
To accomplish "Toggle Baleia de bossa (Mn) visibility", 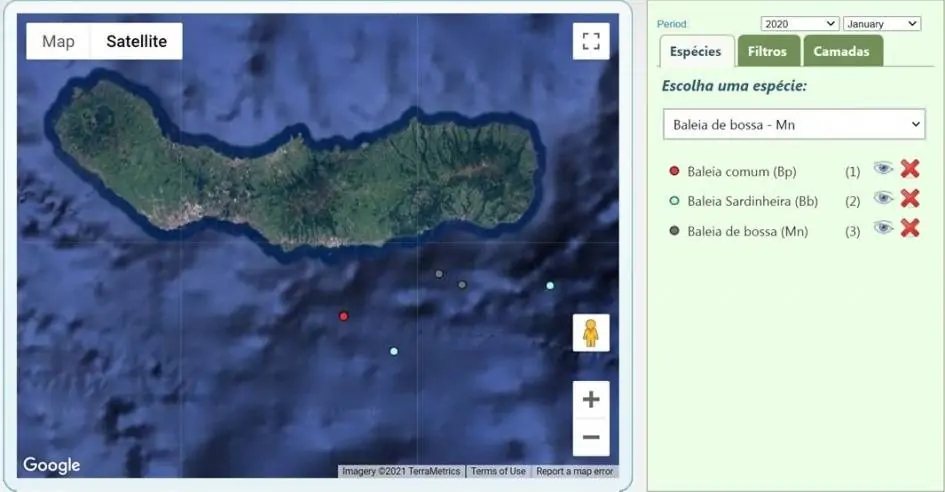I will pyautogui.click(x=882, y=228).
